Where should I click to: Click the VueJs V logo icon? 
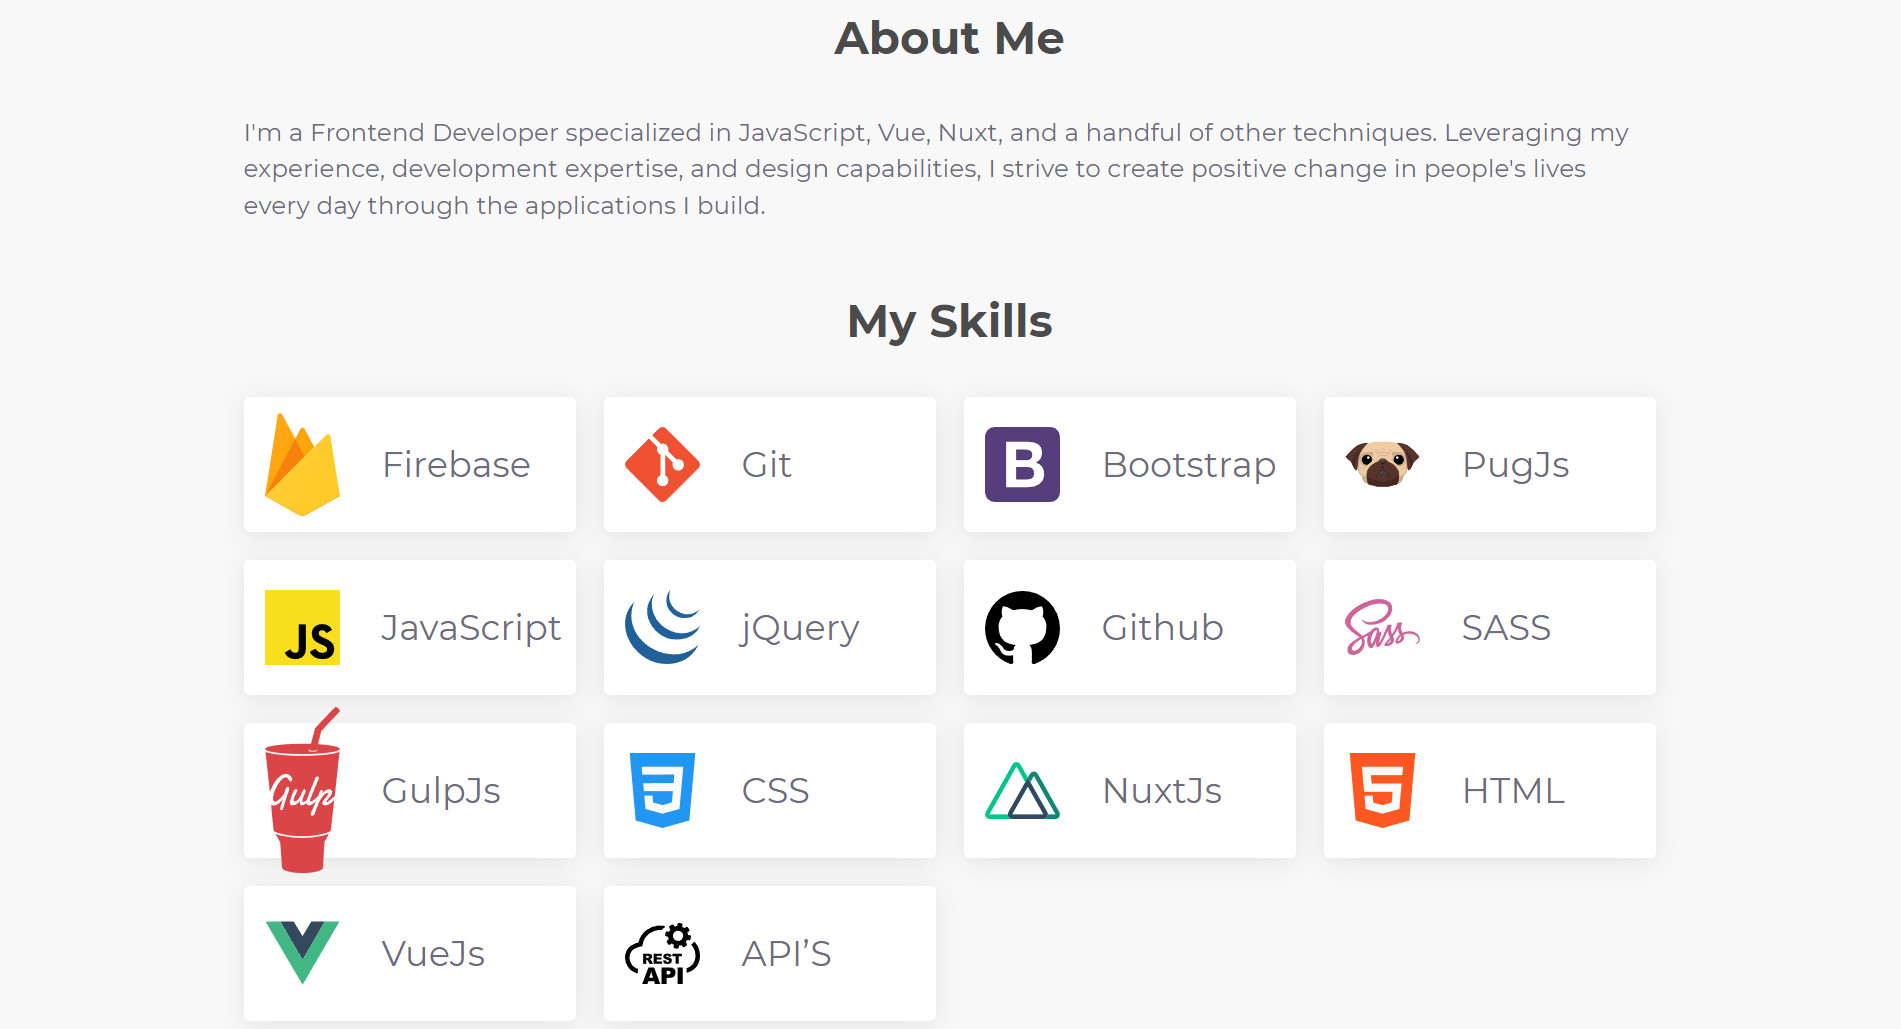[x=302, y=952]
